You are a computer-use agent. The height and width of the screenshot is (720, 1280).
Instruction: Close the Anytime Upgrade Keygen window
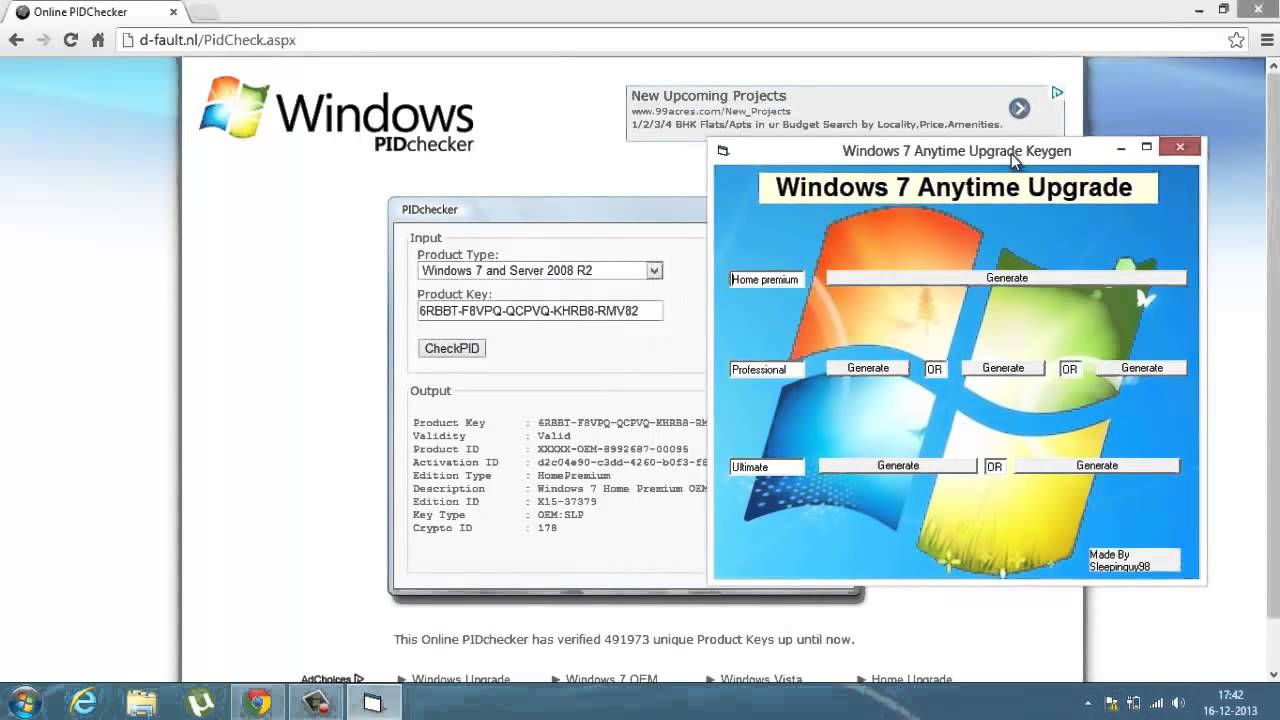tap(1180, 148)
